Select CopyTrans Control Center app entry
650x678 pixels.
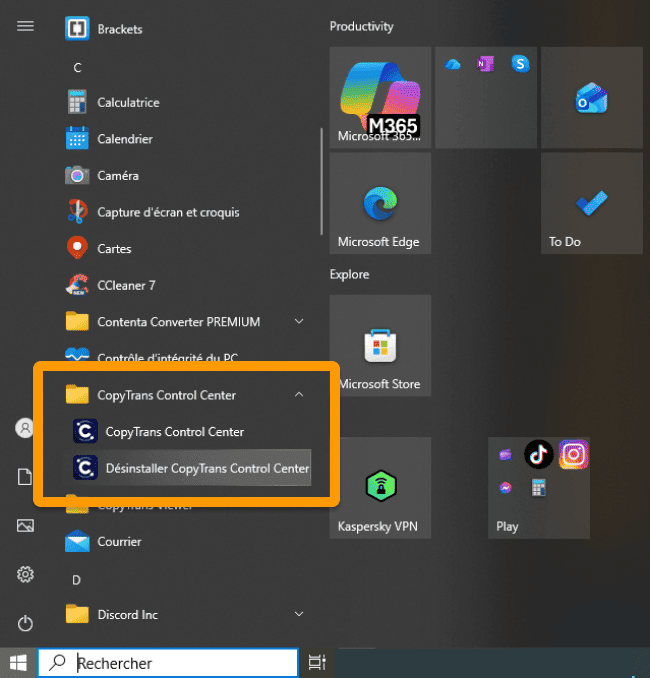187,431
